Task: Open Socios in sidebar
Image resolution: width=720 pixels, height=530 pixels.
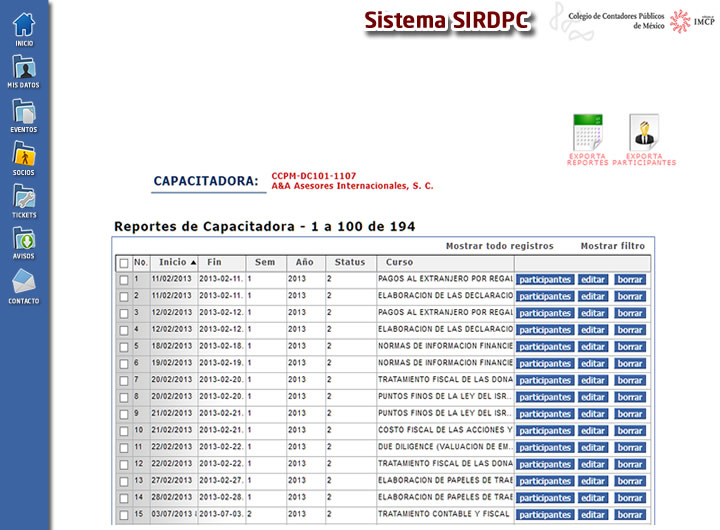Action: (24, 155)
